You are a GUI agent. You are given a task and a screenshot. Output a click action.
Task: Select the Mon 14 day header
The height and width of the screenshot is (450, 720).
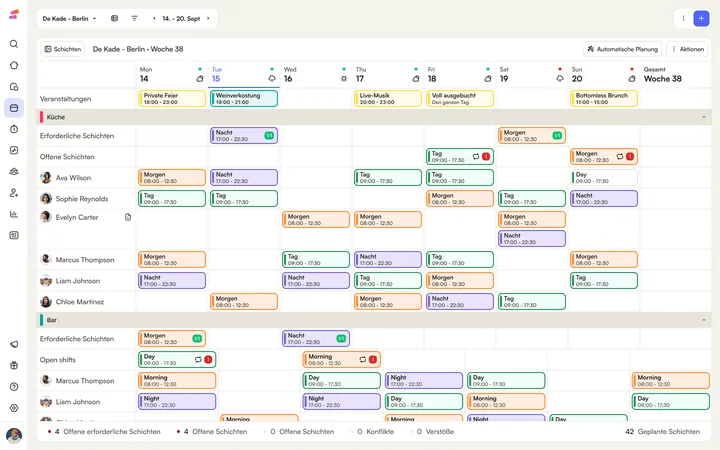pyautogui.click(x=171, y=74)
